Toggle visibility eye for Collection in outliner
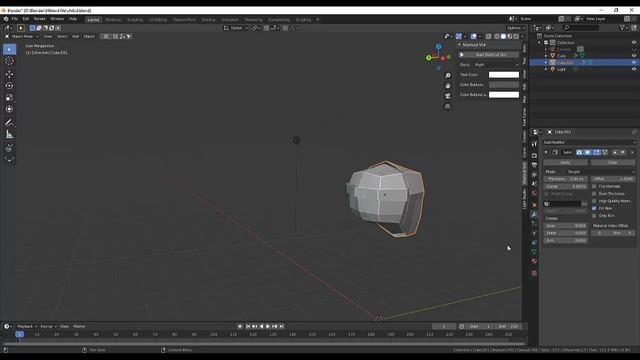Screen dimensions: 640x360 (x=634, y=42)
